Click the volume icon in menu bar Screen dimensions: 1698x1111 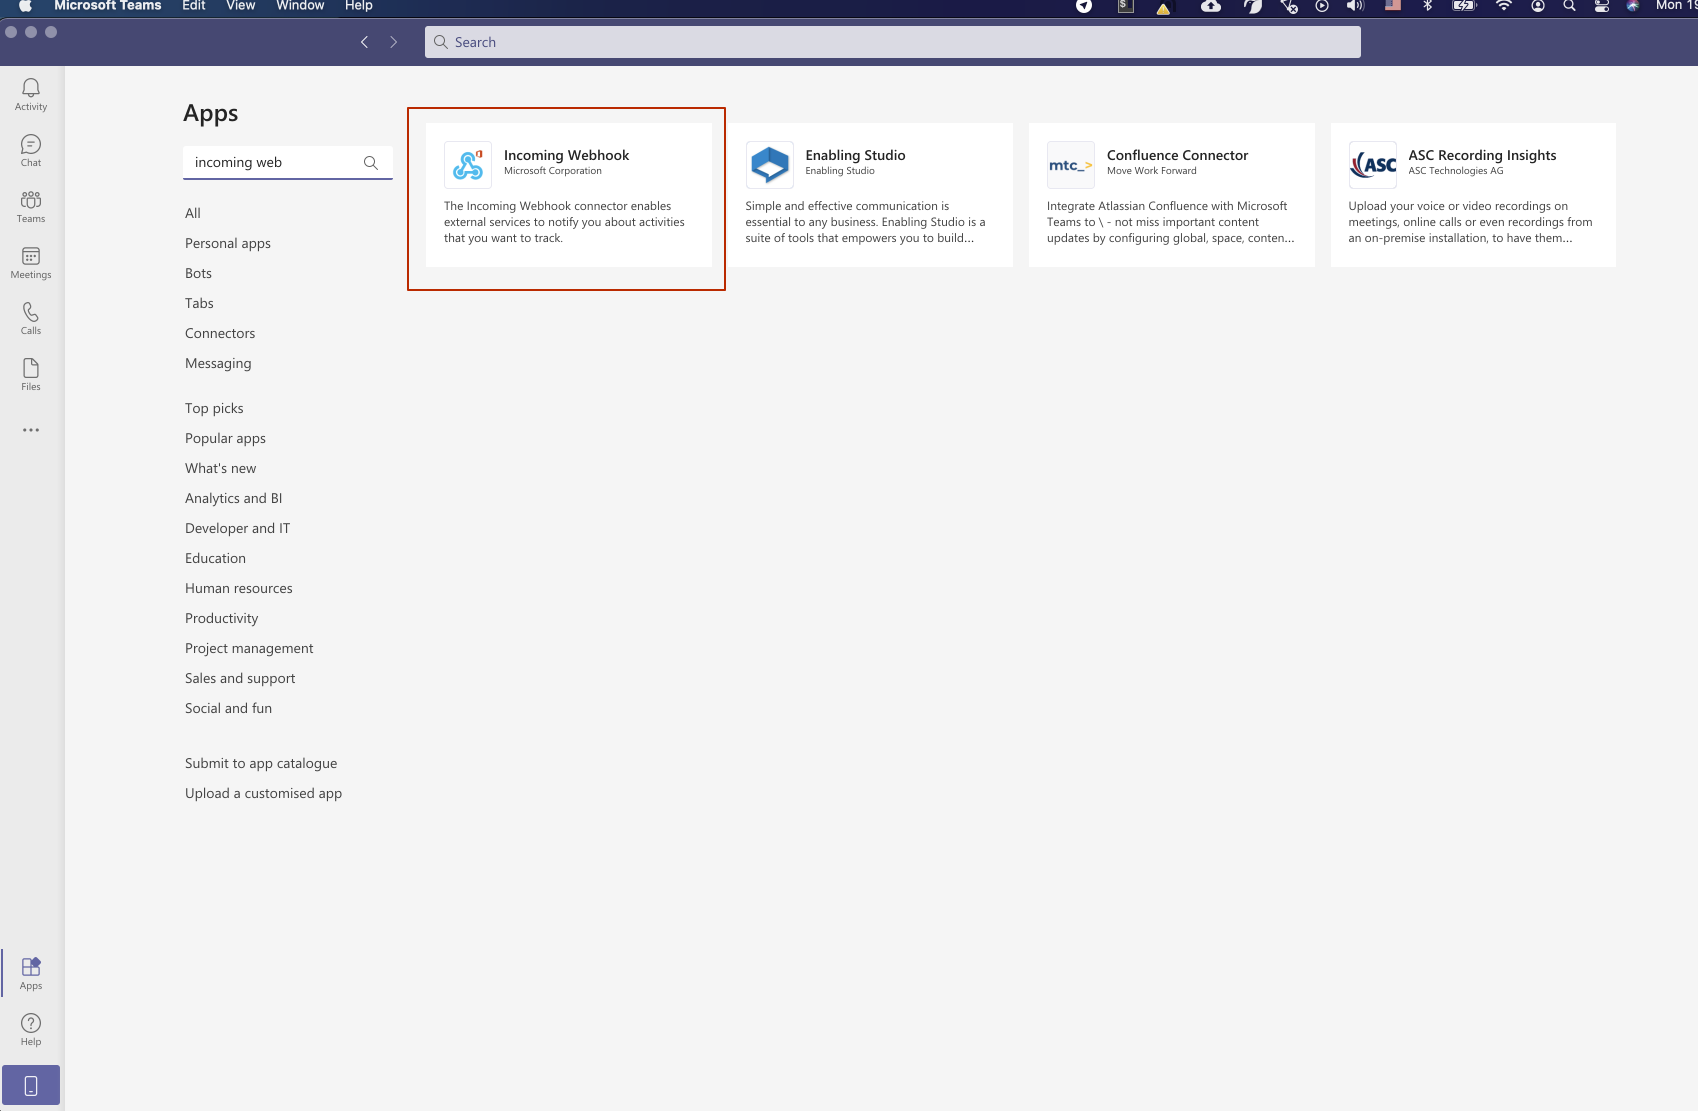(x=1355, y=6)
